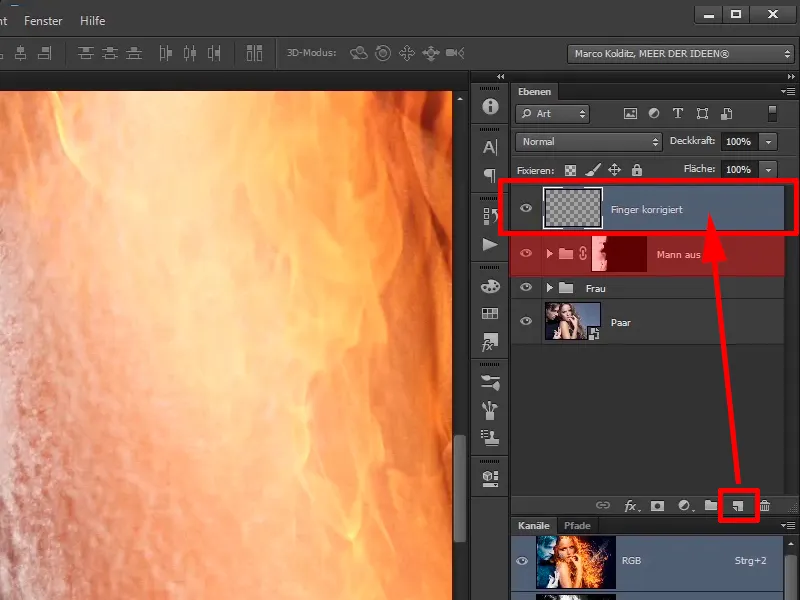Click the Finger korrigiert layer name
The height and width of the screenshot is (600, 800).
pyautogui.click(x=646, y=210)
